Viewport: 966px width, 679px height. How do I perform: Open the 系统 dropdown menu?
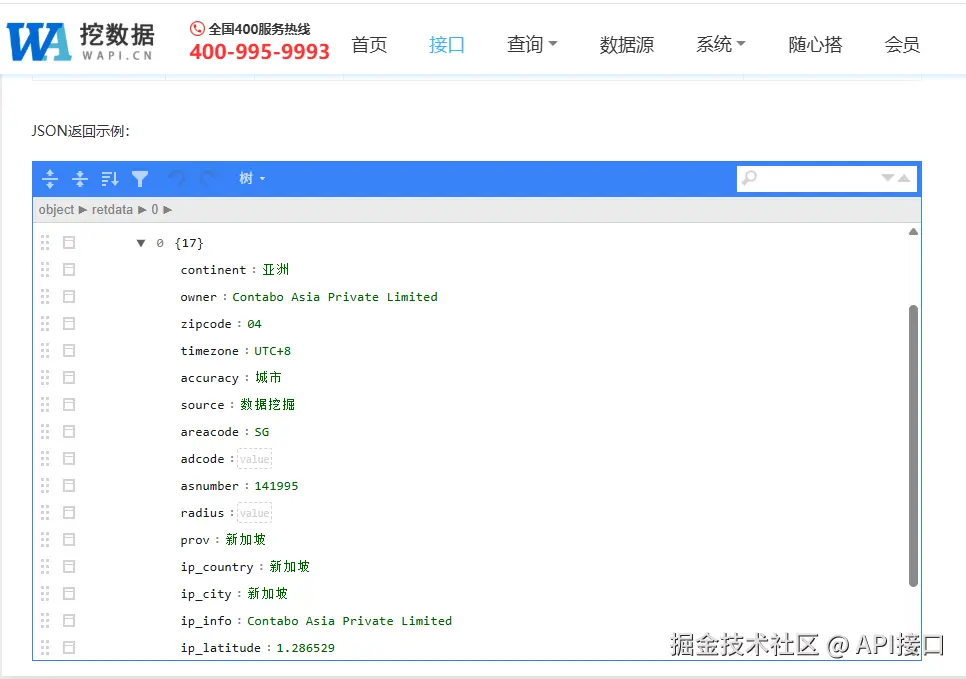(x=721, y=44)
